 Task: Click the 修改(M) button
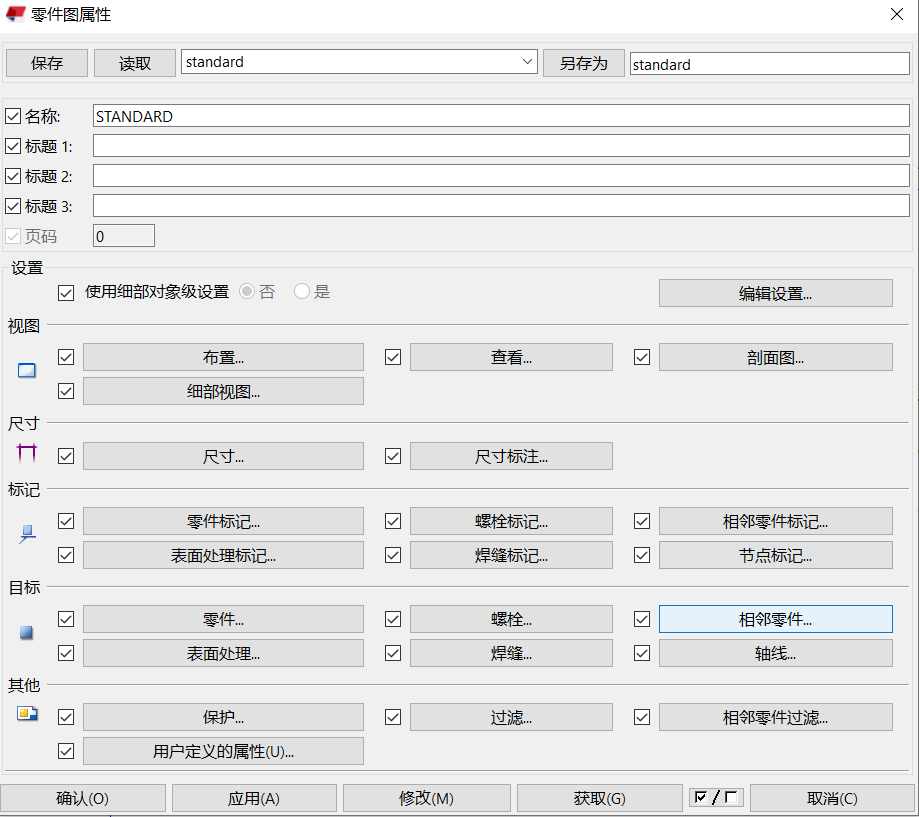click(426, 798)
